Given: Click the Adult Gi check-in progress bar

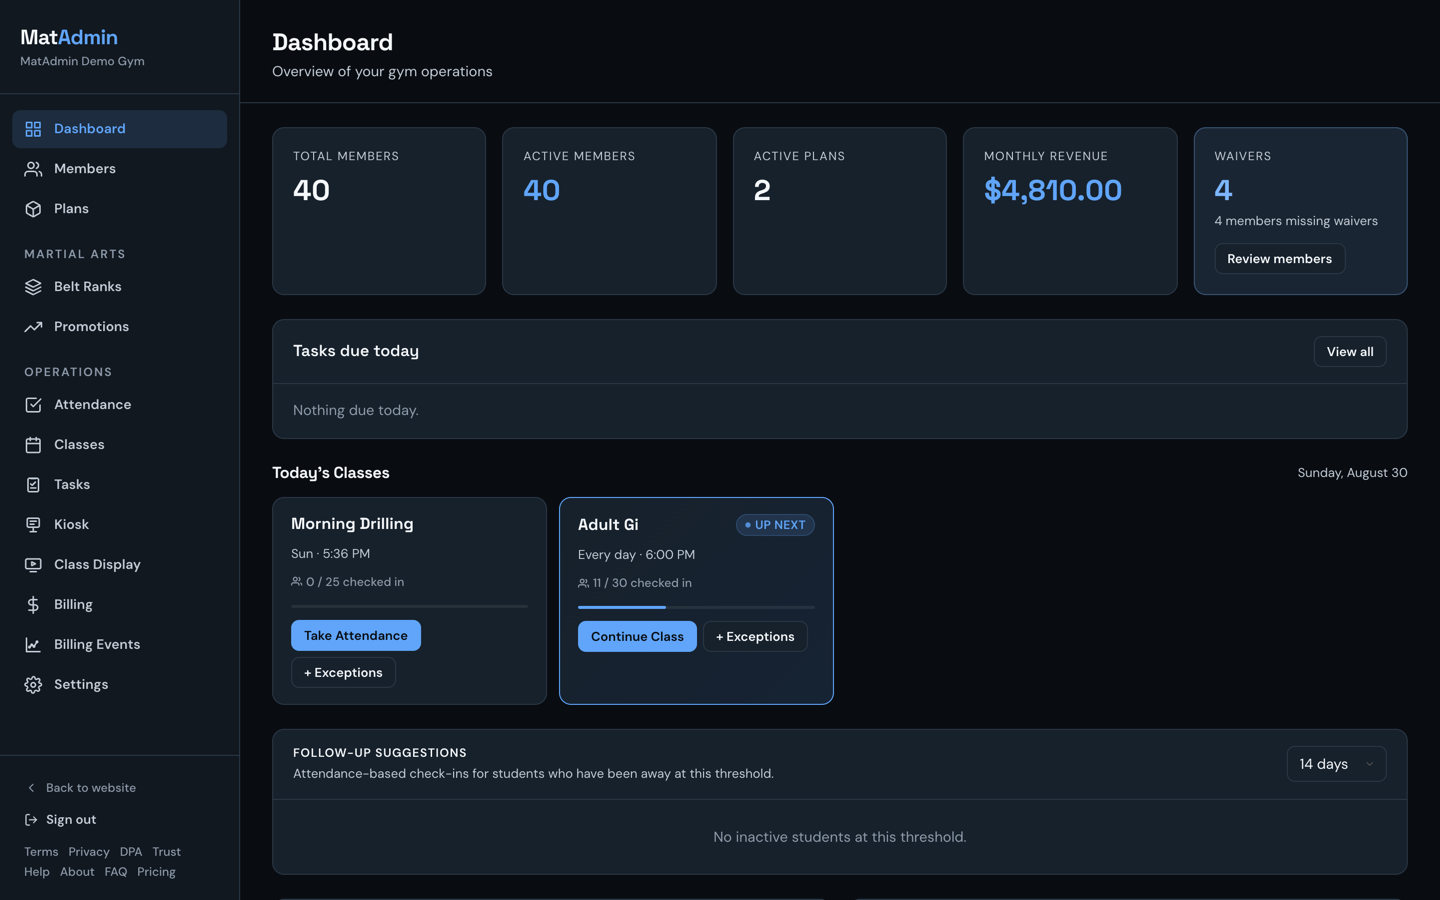Looking at the screenshot, I should pyautogui.click(x=696, y=607).
